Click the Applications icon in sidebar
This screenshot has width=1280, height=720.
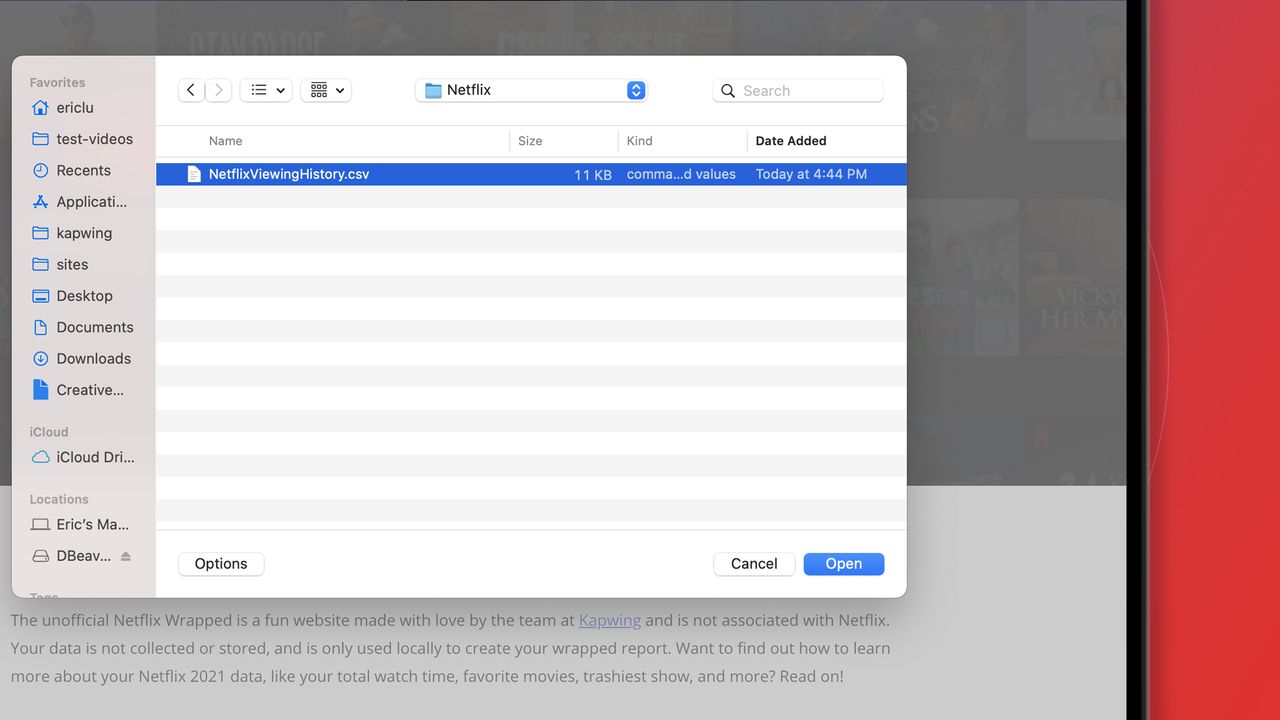[x=40, y=202]
